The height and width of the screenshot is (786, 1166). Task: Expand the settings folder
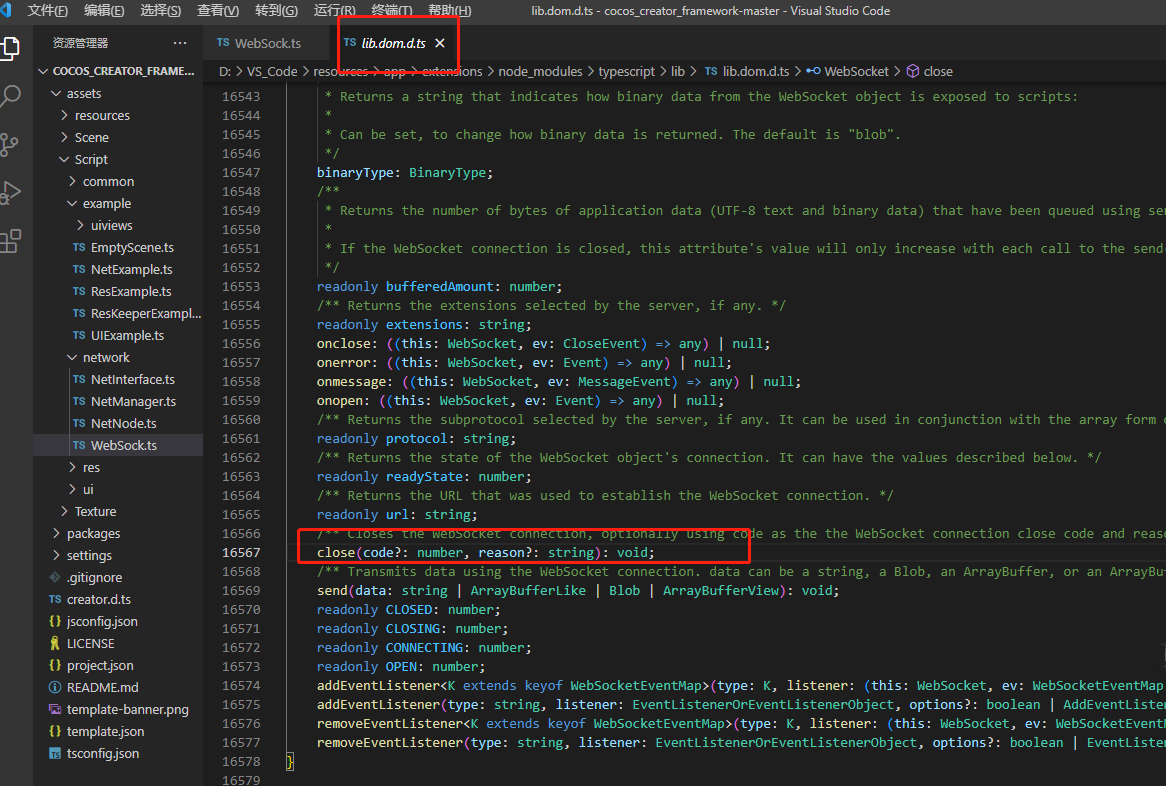(57, 555)
